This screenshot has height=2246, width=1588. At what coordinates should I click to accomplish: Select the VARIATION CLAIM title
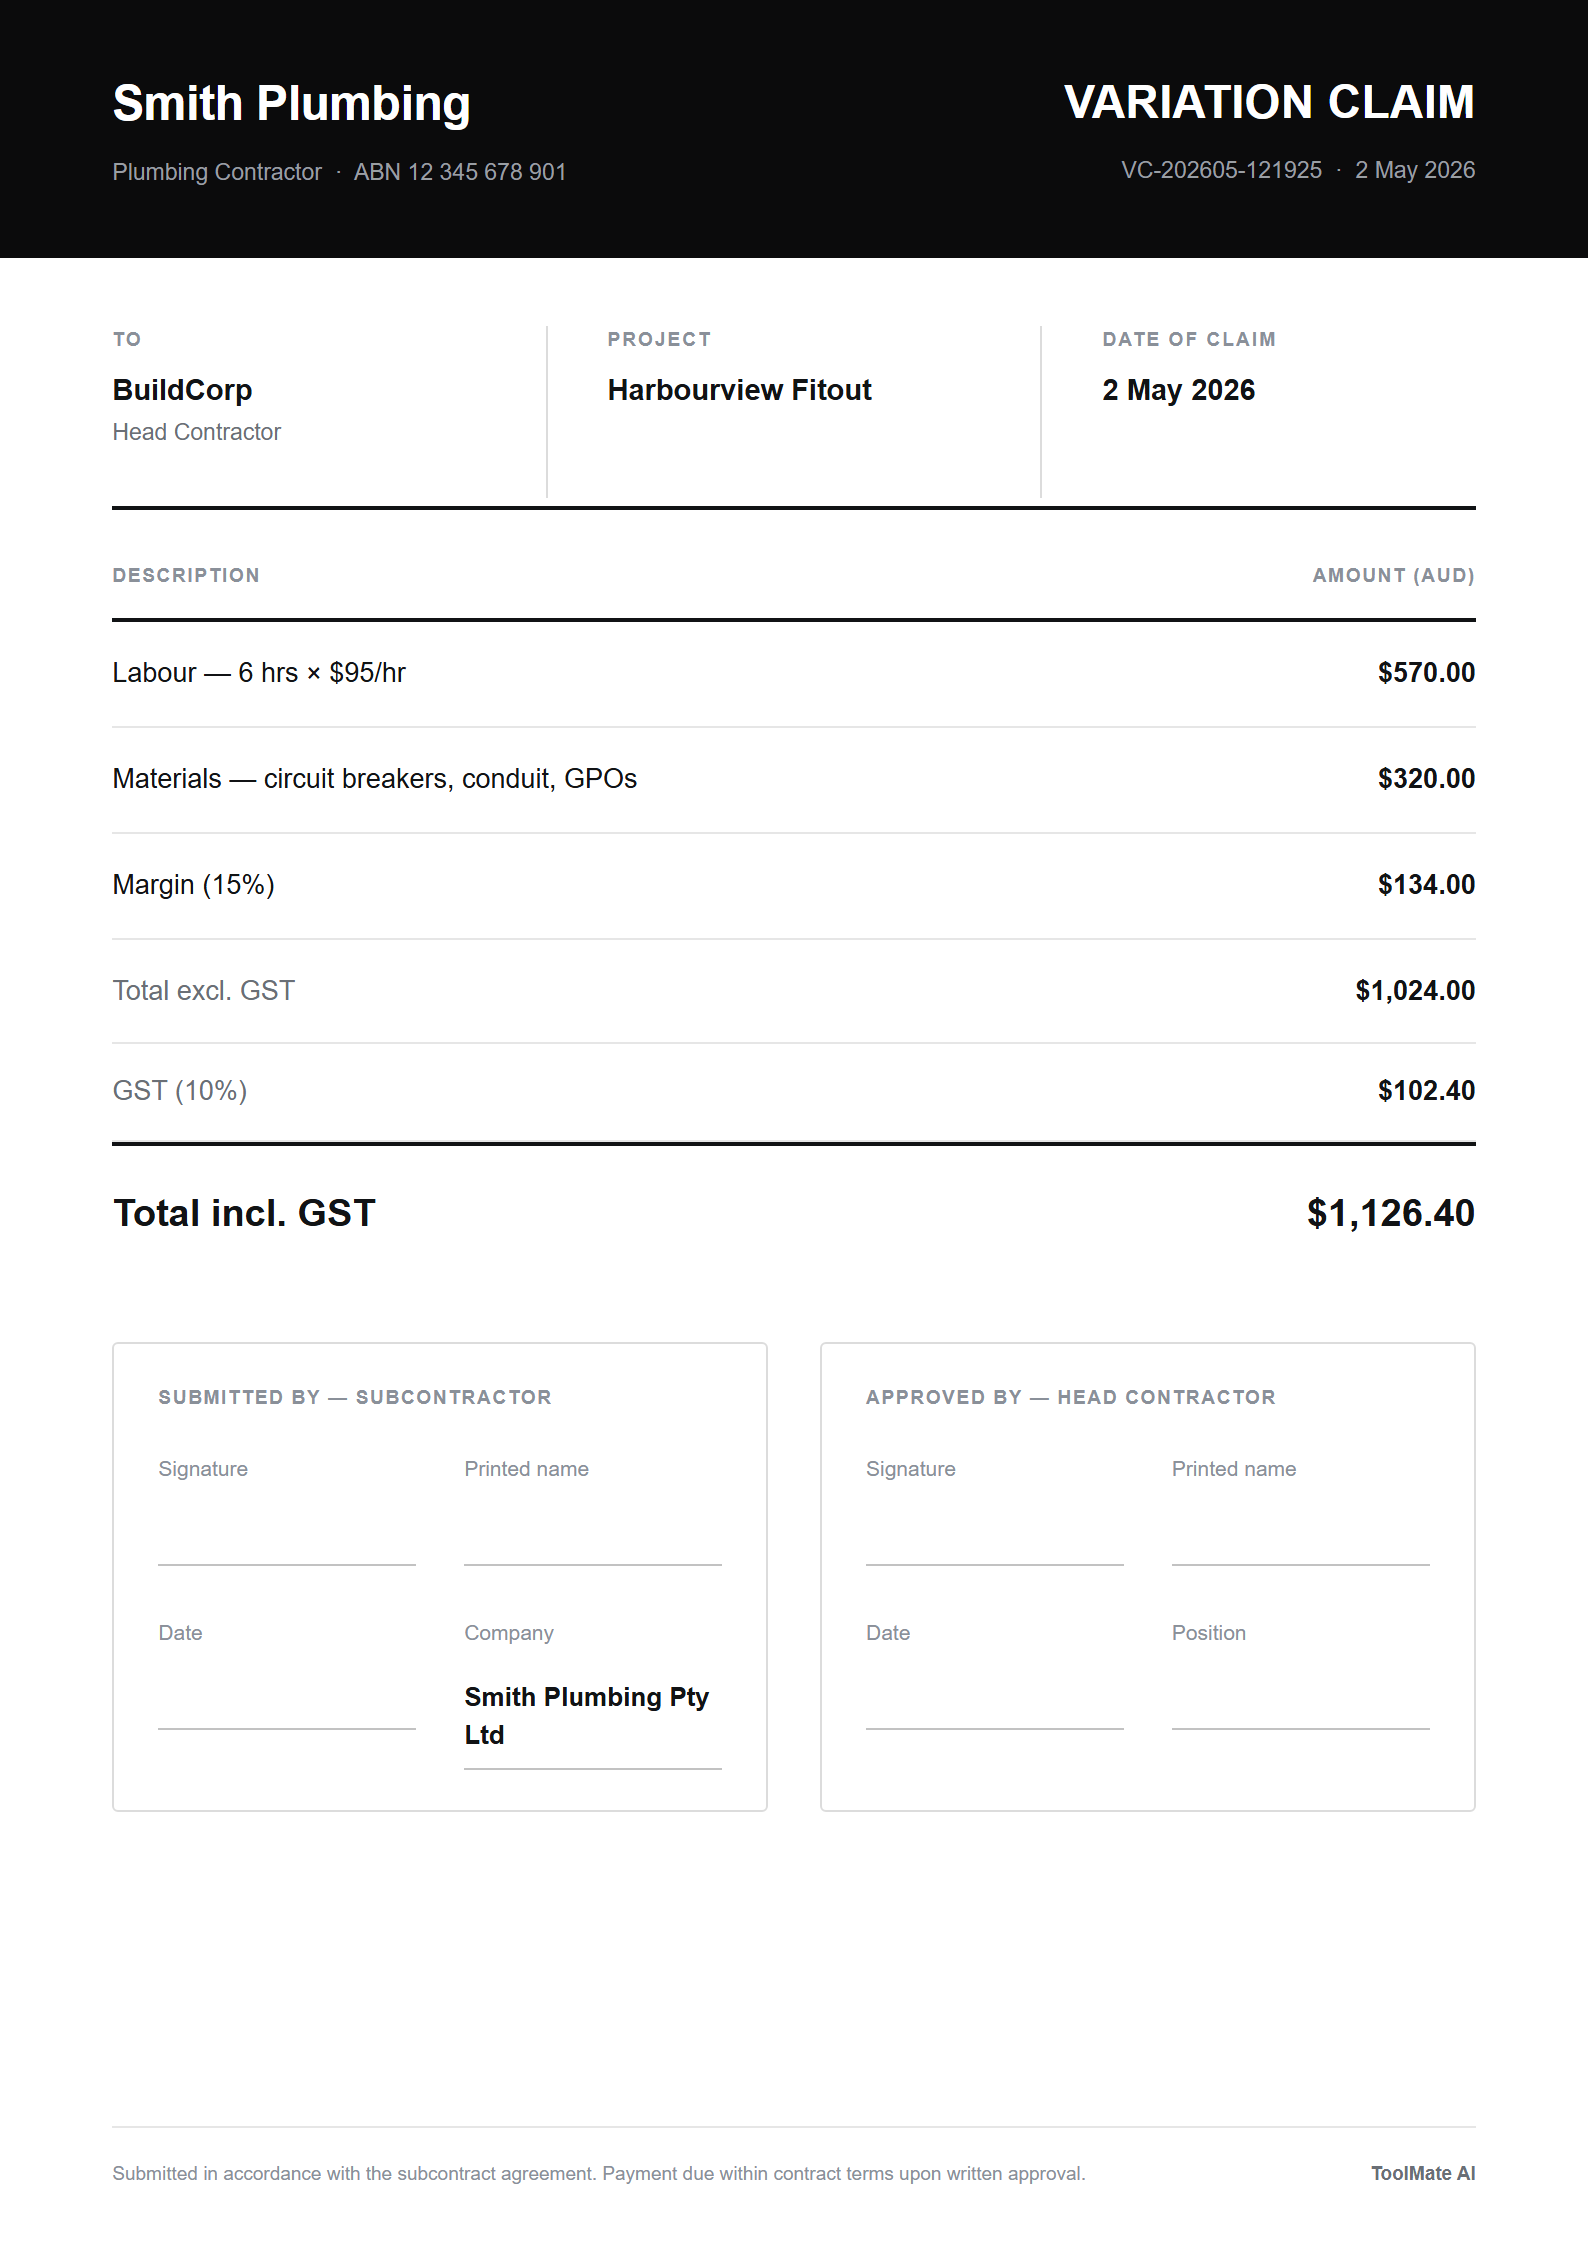(1269, 102)
